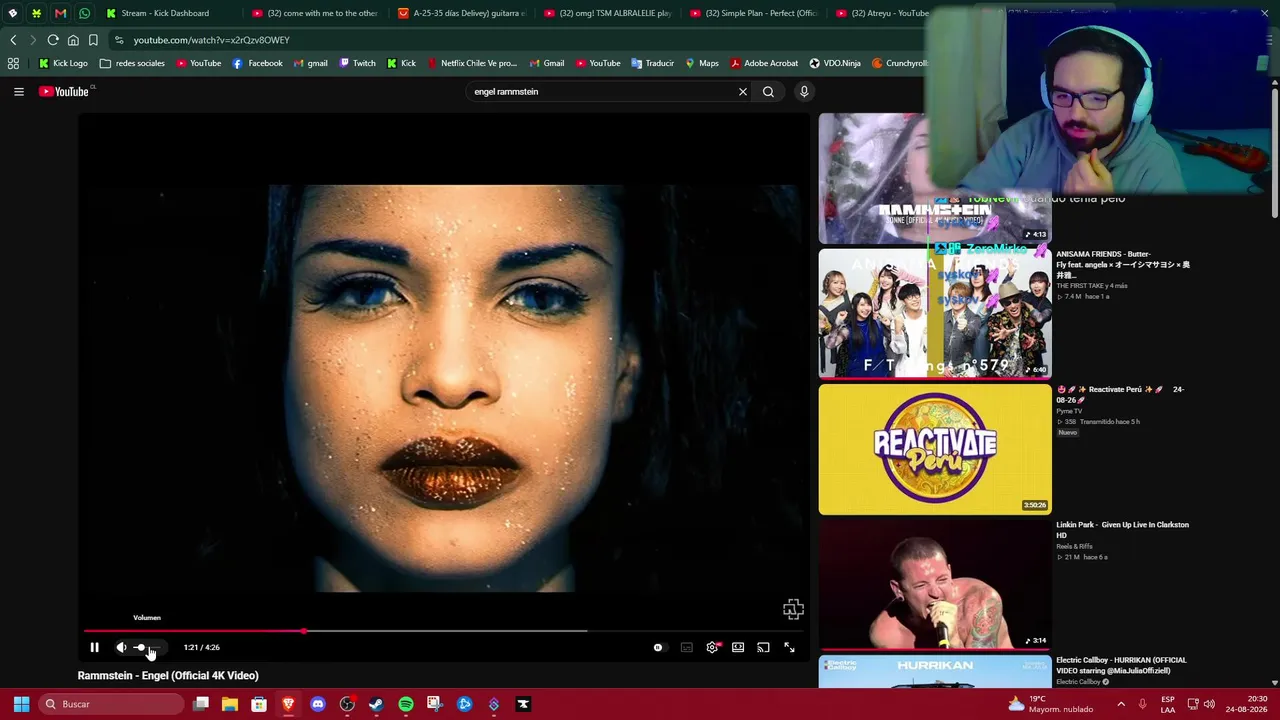Run search with the magnifier button

(x=768, y=91)
